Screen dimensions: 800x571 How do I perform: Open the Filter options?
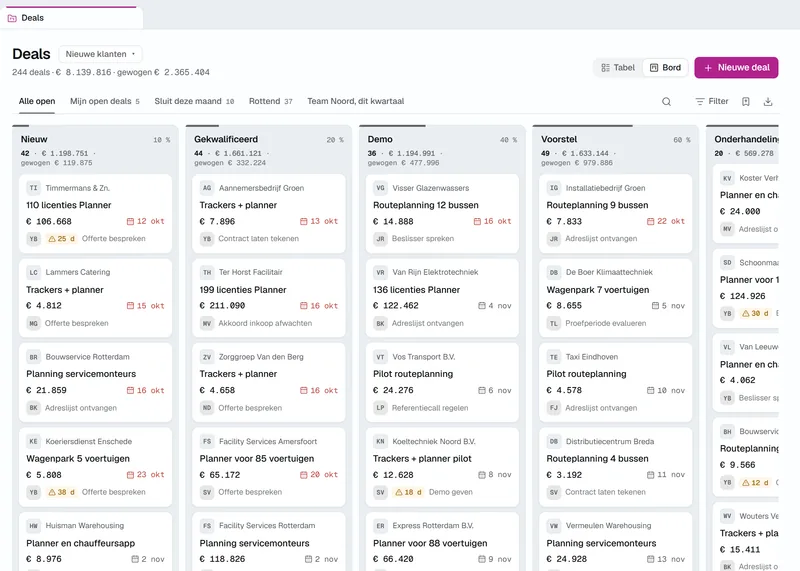pyautogui.click(x=712, y=102)
